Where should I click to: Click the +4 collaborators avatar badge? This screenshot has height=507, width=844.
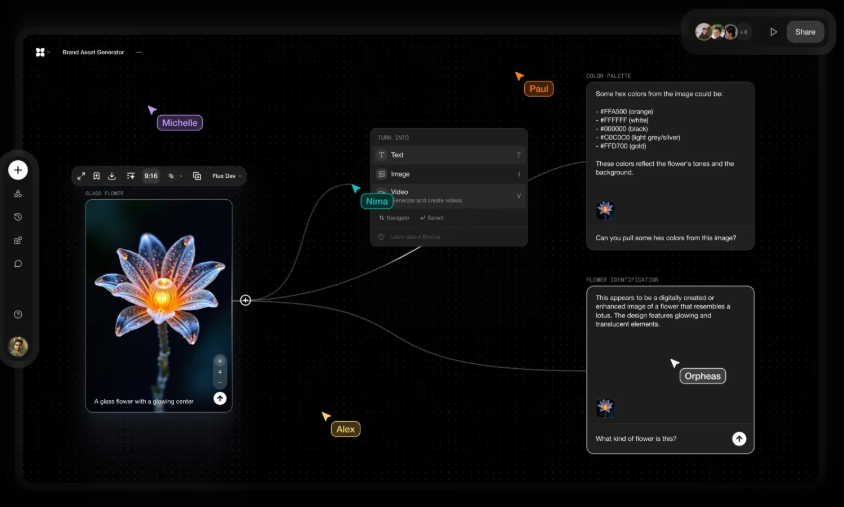tap(743, 32)
